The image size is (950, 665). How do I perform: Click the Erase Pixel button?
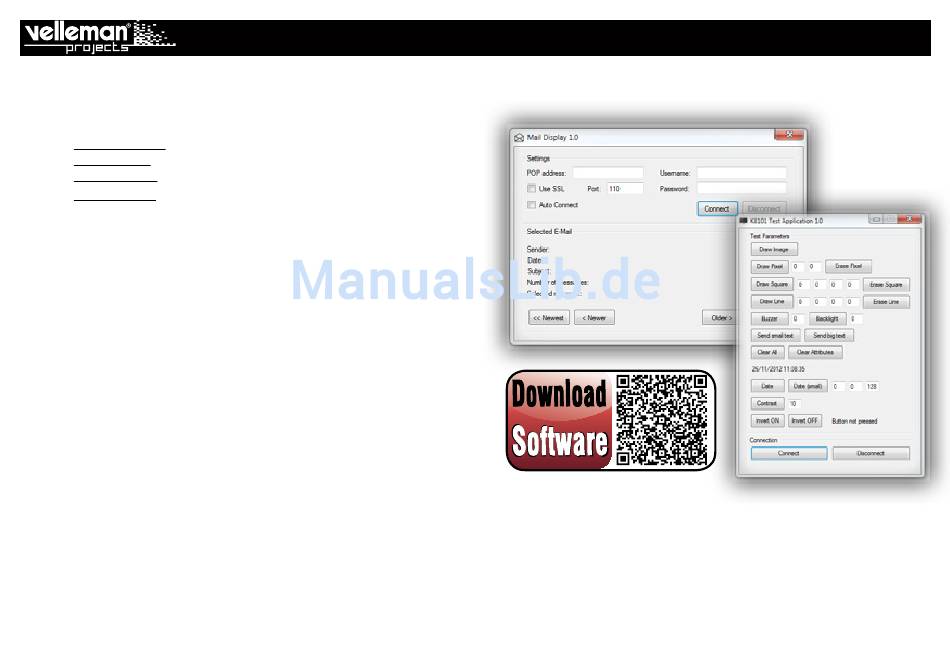tap(848, 266)
